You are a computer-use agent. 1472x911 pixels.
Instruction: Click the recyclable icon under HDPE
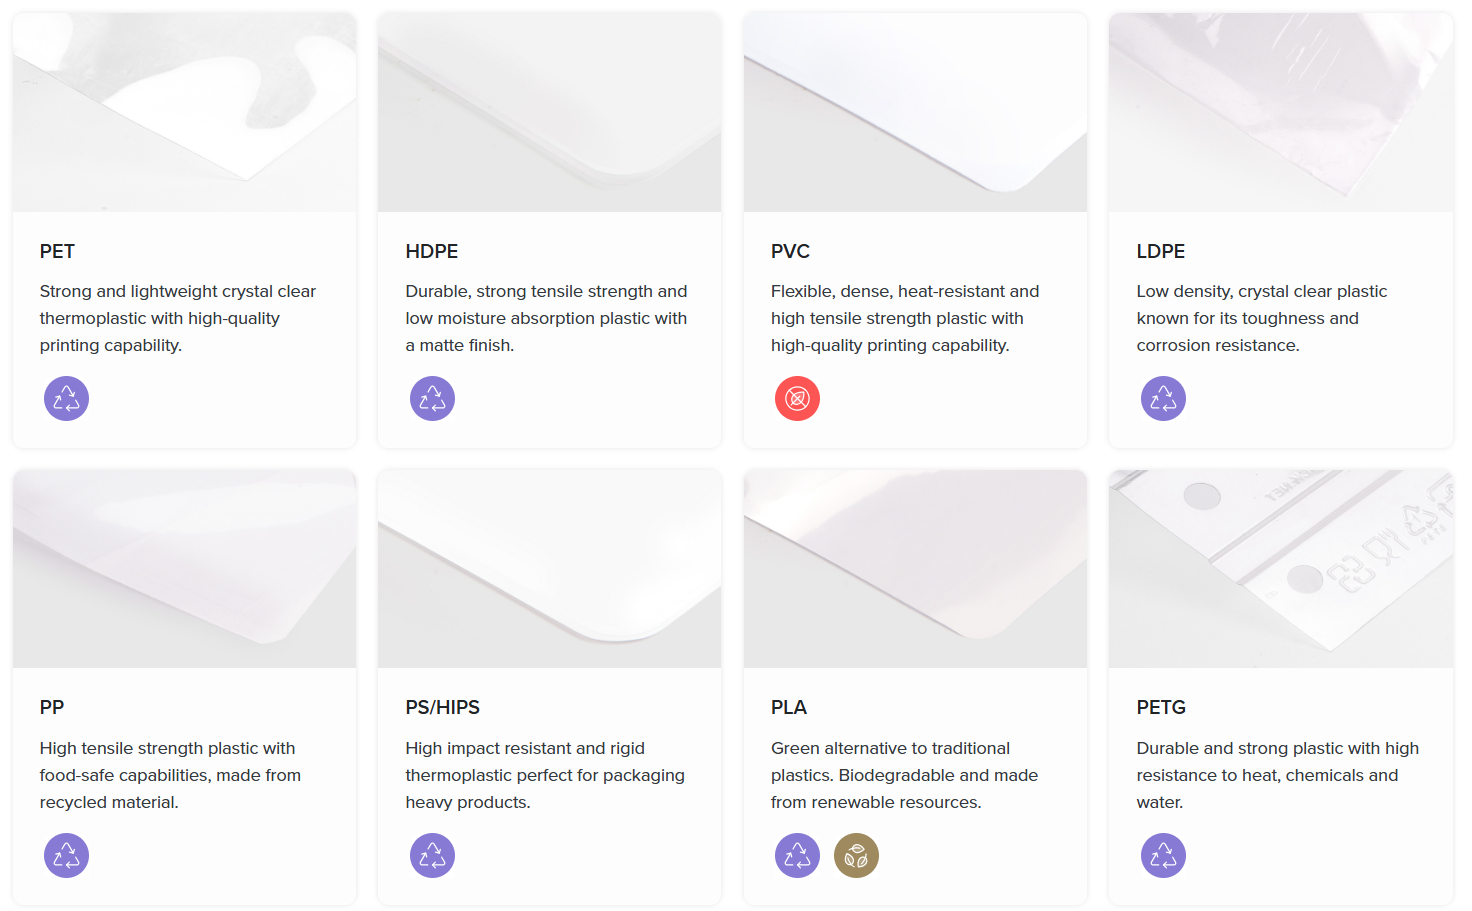(432, 399)
